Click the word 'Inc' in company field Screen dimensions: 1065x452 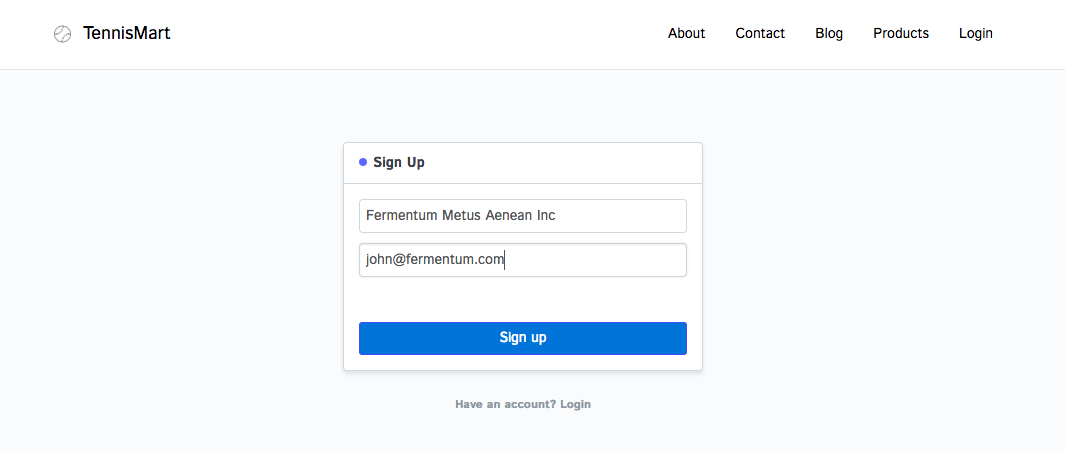tap(545, 216)
